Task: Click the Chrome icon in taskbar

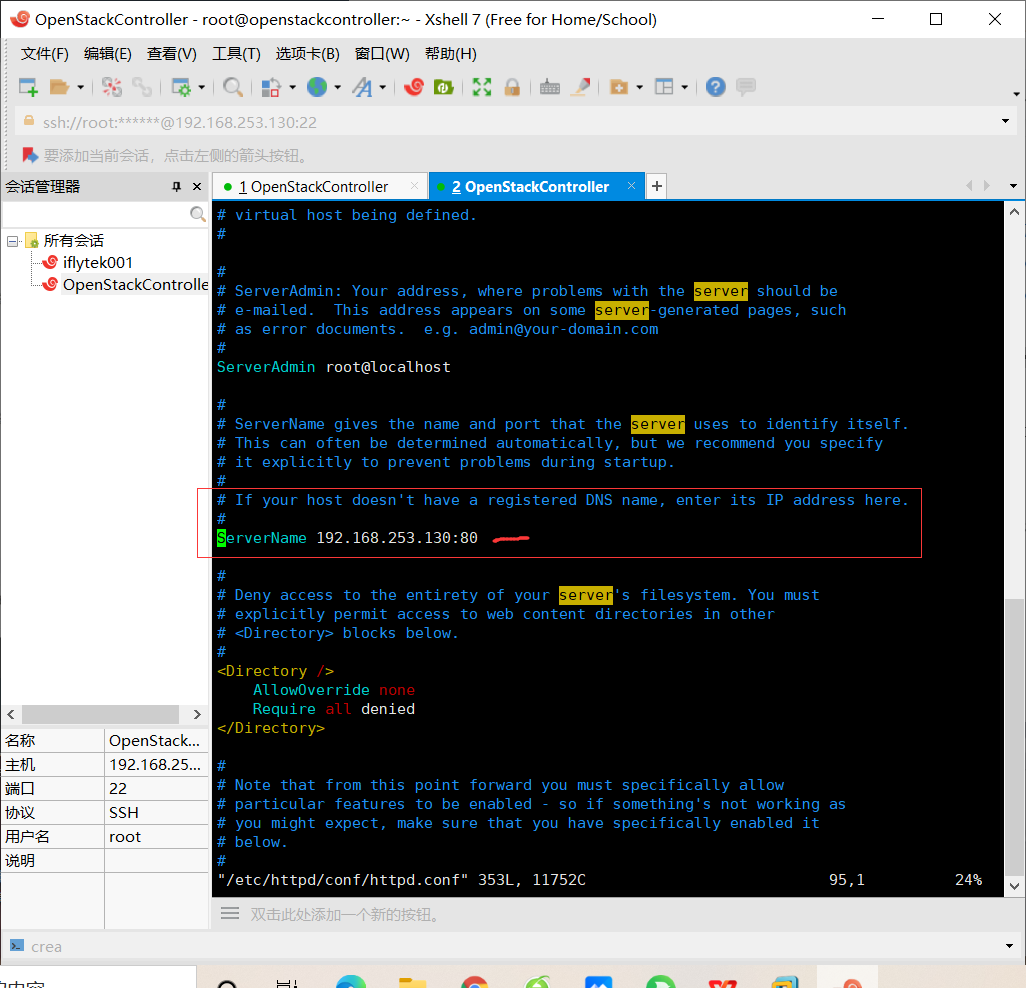Action: [x=474, y=980]
